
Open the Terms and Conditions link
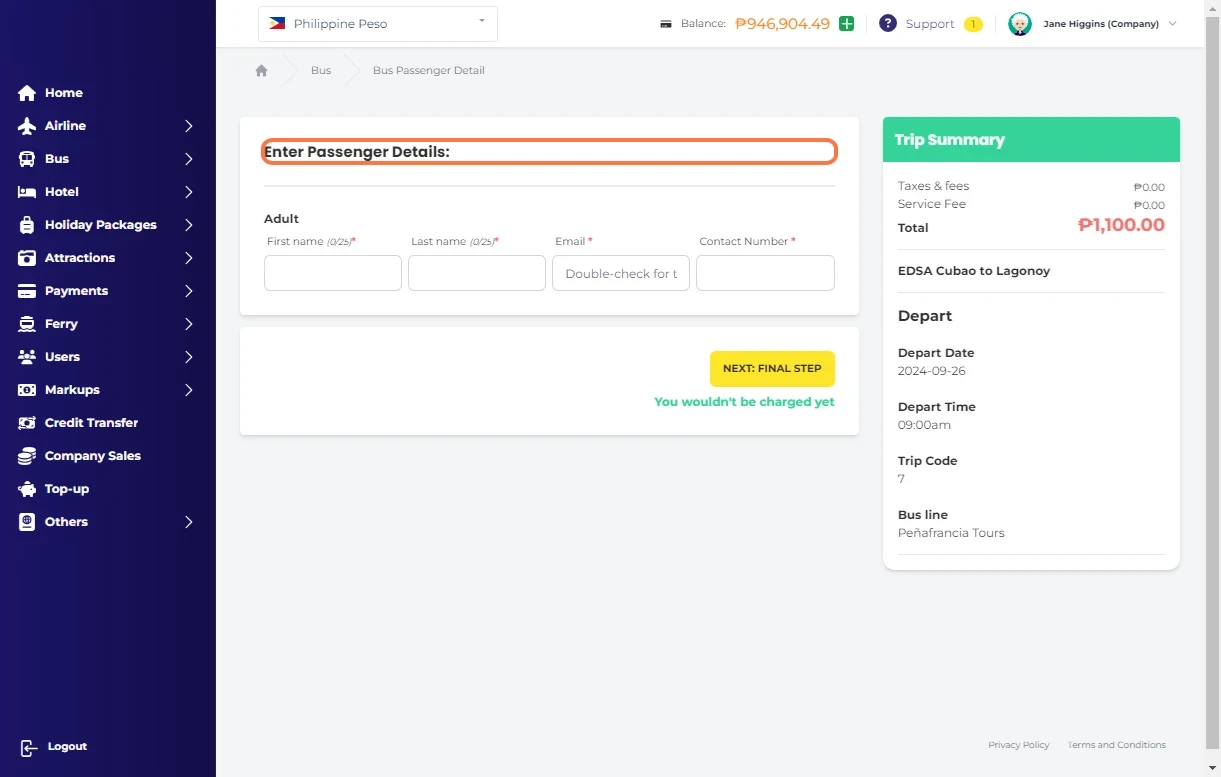click(1116, 745)
